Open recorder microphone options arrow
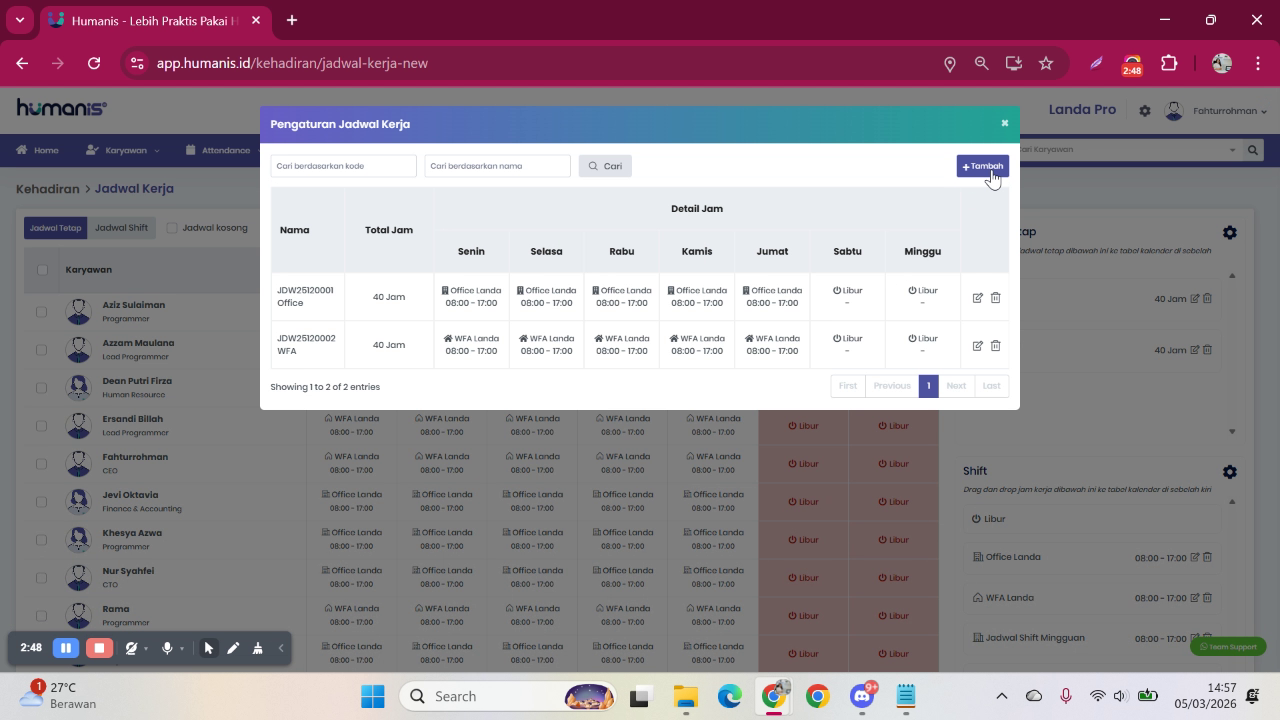Image resolution: width=1280 pixels, height=720 pixels. (x=181, y=649)
